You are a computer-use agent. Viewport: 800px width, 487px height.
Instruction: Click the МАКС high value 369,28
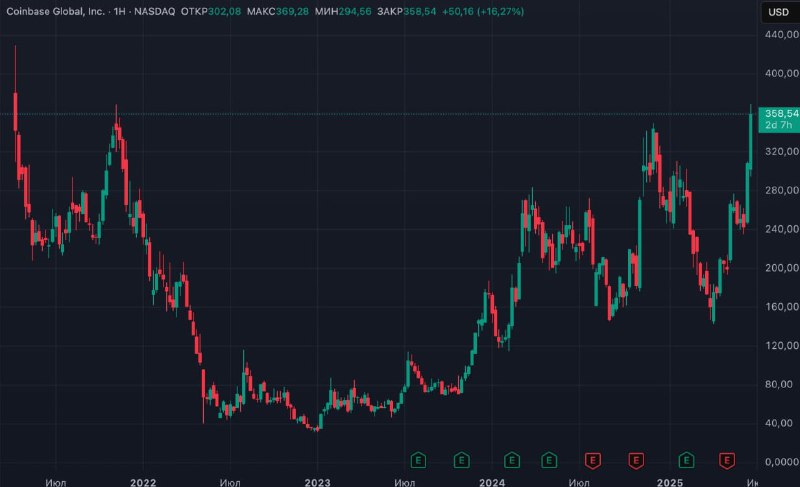tap(292, 11)
